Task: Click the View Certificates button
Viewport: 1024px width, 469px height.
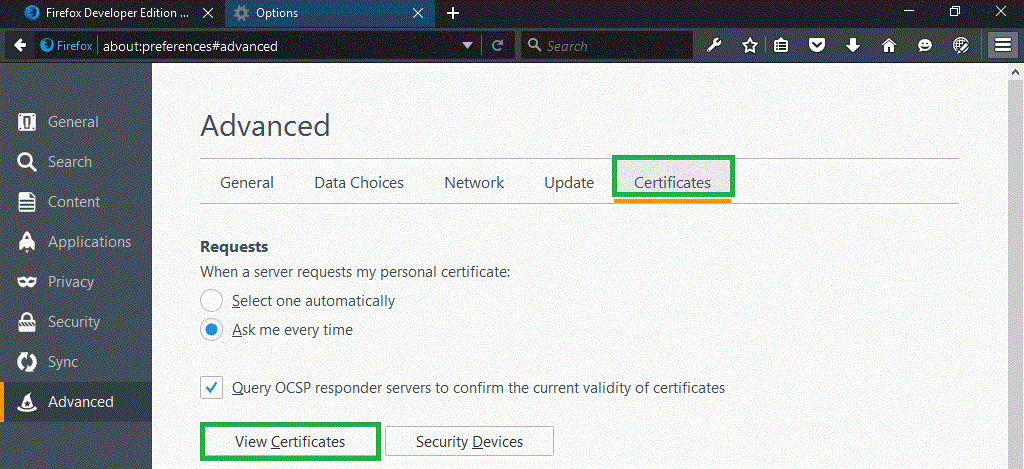Action: point(290,441)
